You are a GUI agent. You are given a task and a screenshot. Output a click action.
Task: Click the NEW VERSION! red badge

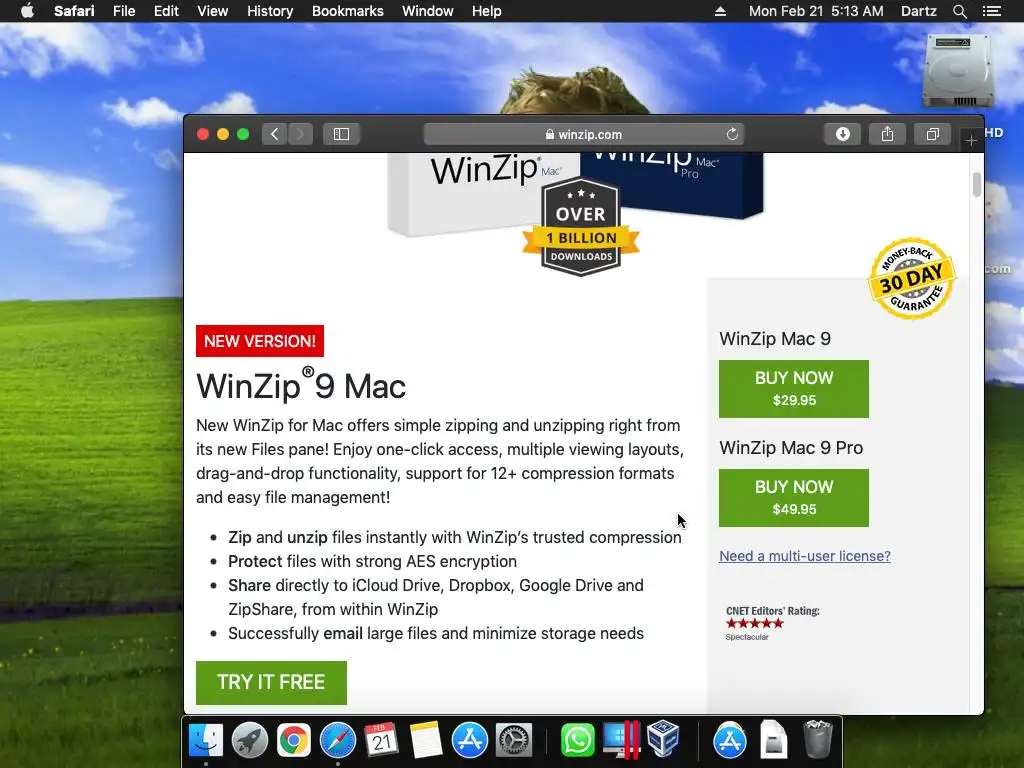pos(260,341)
